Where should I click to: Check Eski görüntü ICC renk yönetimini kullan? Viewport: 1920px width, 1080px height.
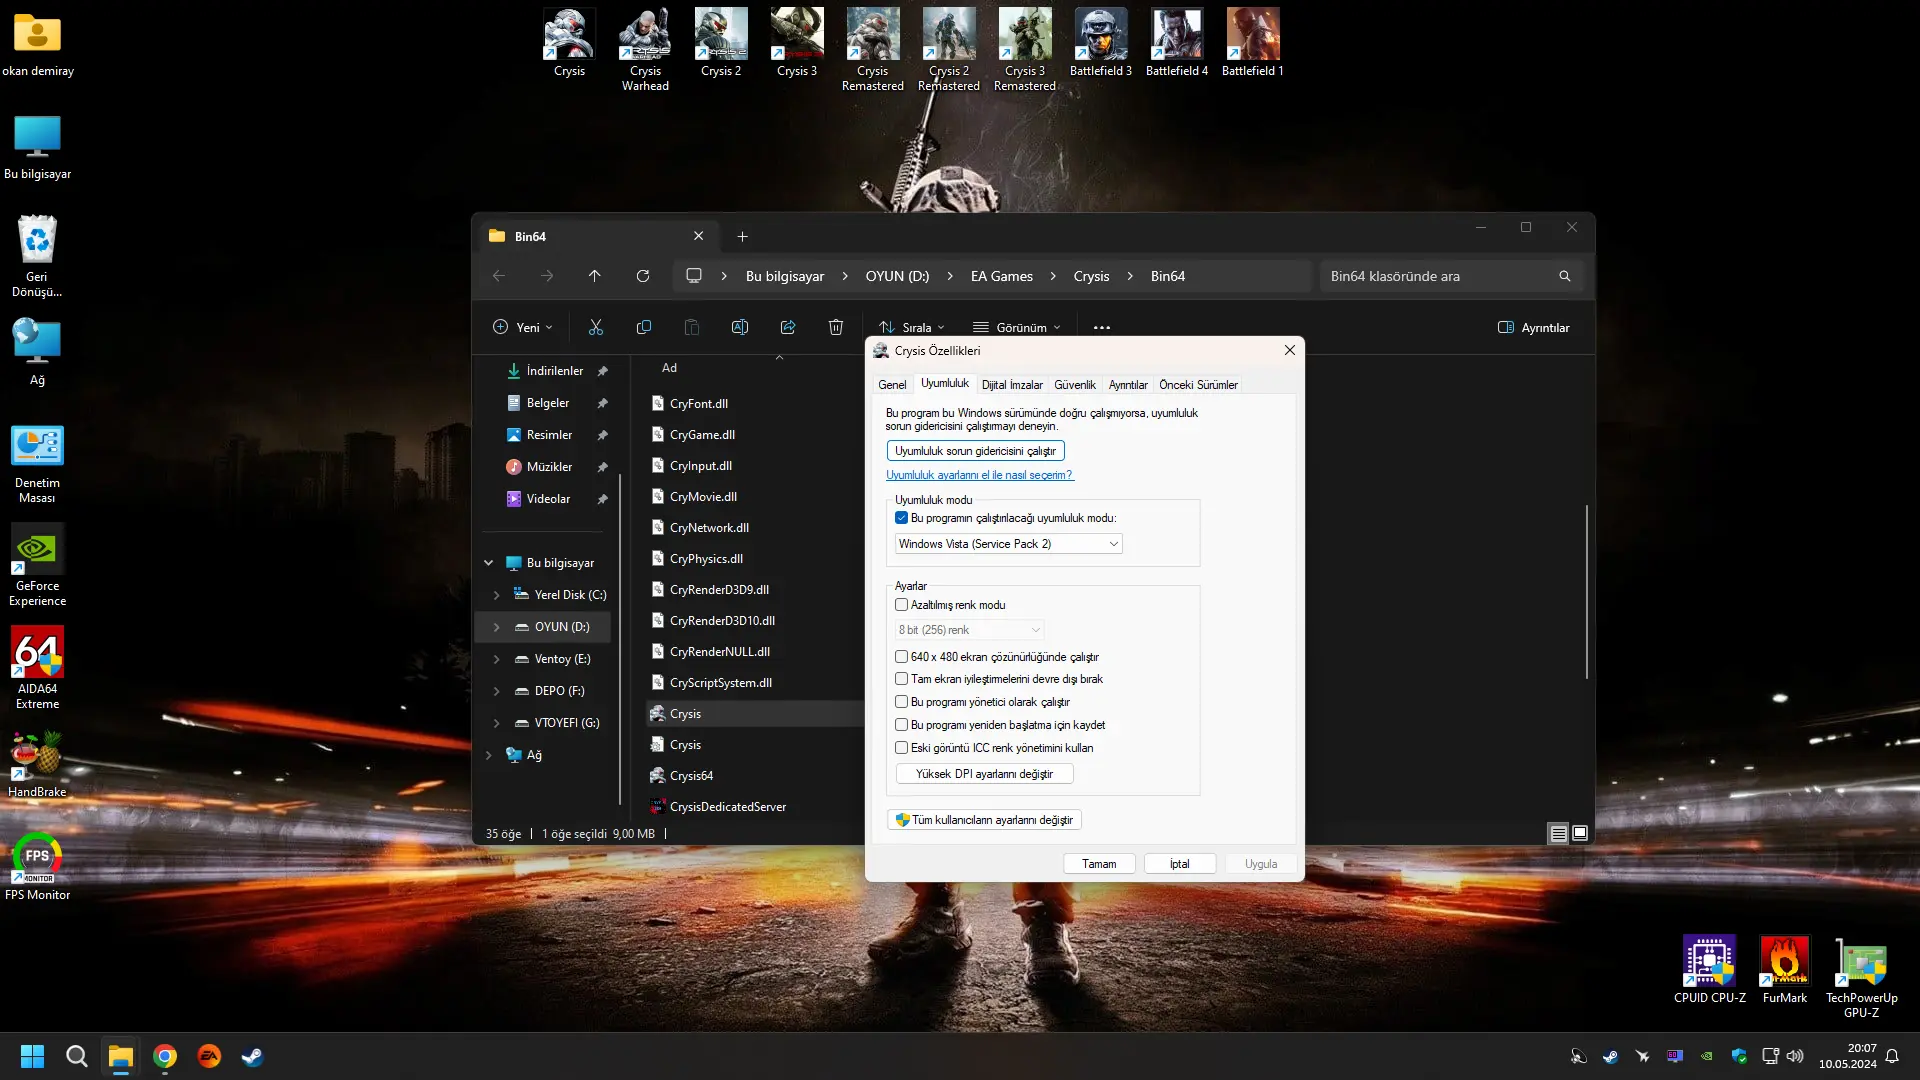(x=901, y=748)
